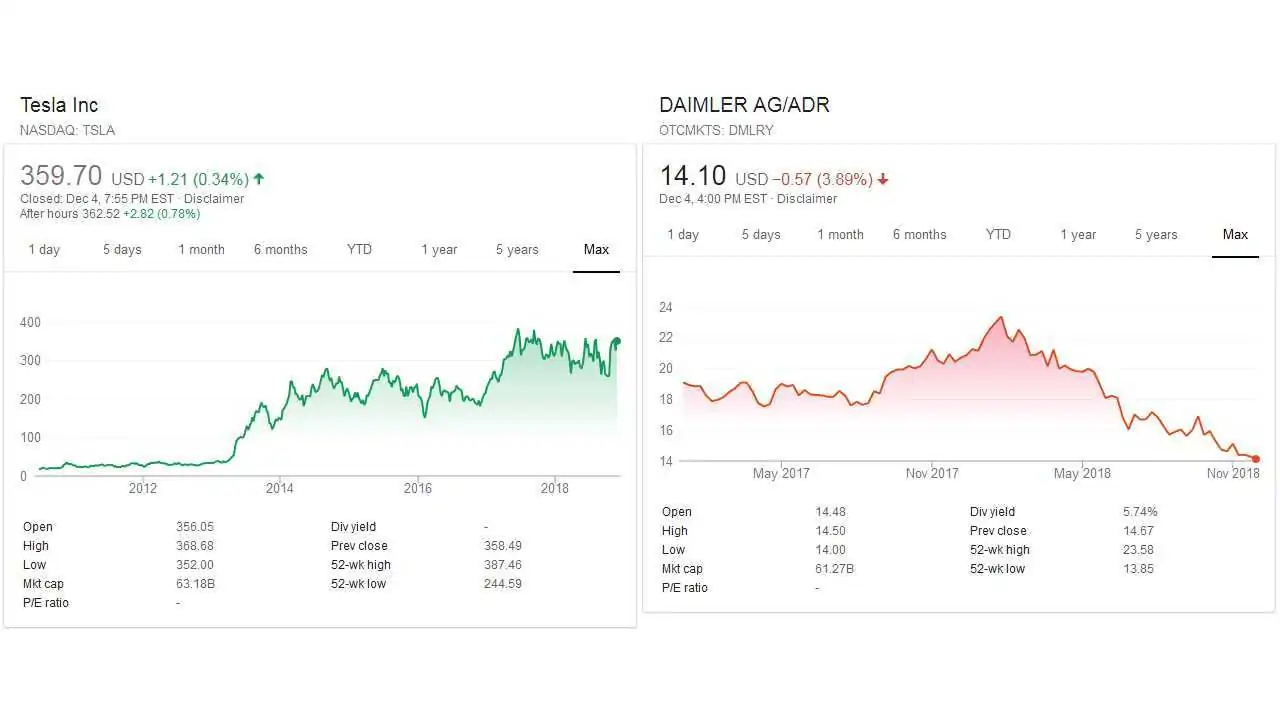Select Daimler '1 day' tab
The width and height of the screenshot is (1280, 720).
683,234
